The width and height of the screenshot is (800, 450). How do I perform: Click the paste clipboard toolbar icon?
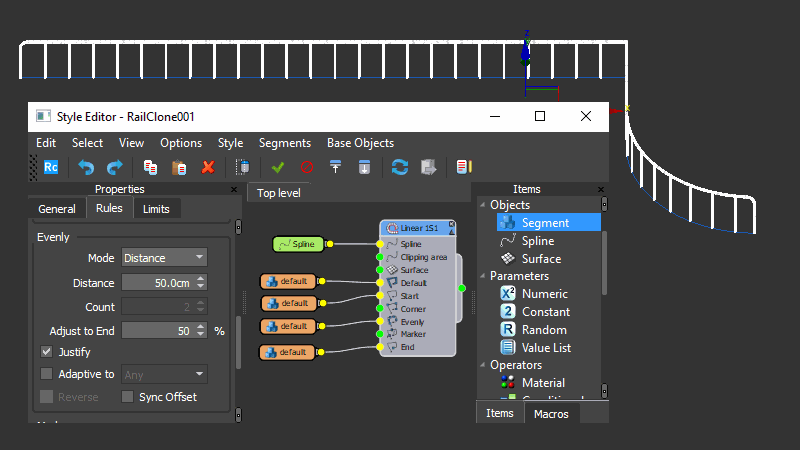179,168
